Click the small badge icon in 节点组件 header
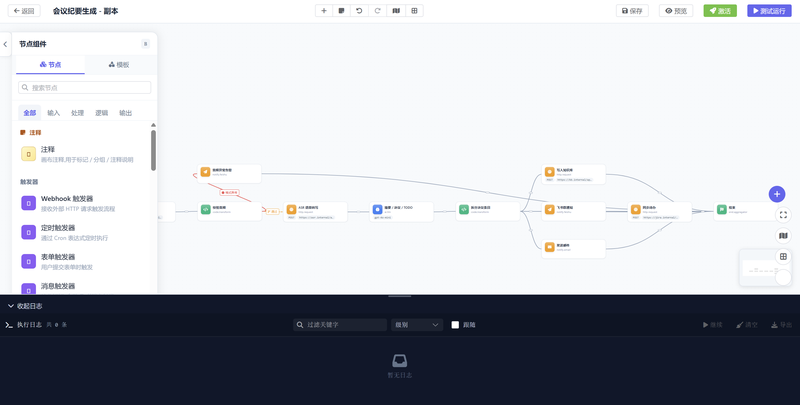The width and height of the screenshot is (800, 405). click(145, 44)
